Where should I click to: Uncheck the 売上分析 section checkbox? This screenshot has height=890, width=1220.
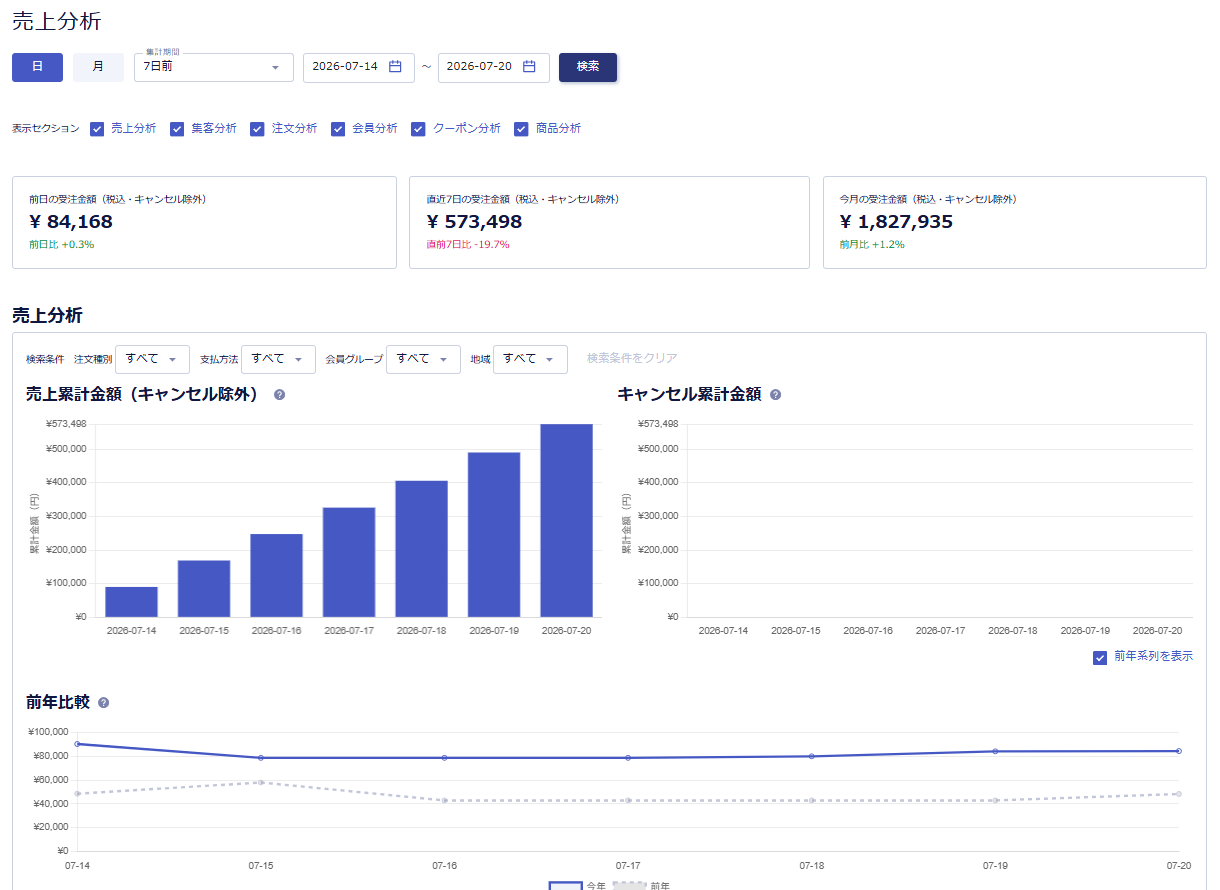[x=97, y=129]
